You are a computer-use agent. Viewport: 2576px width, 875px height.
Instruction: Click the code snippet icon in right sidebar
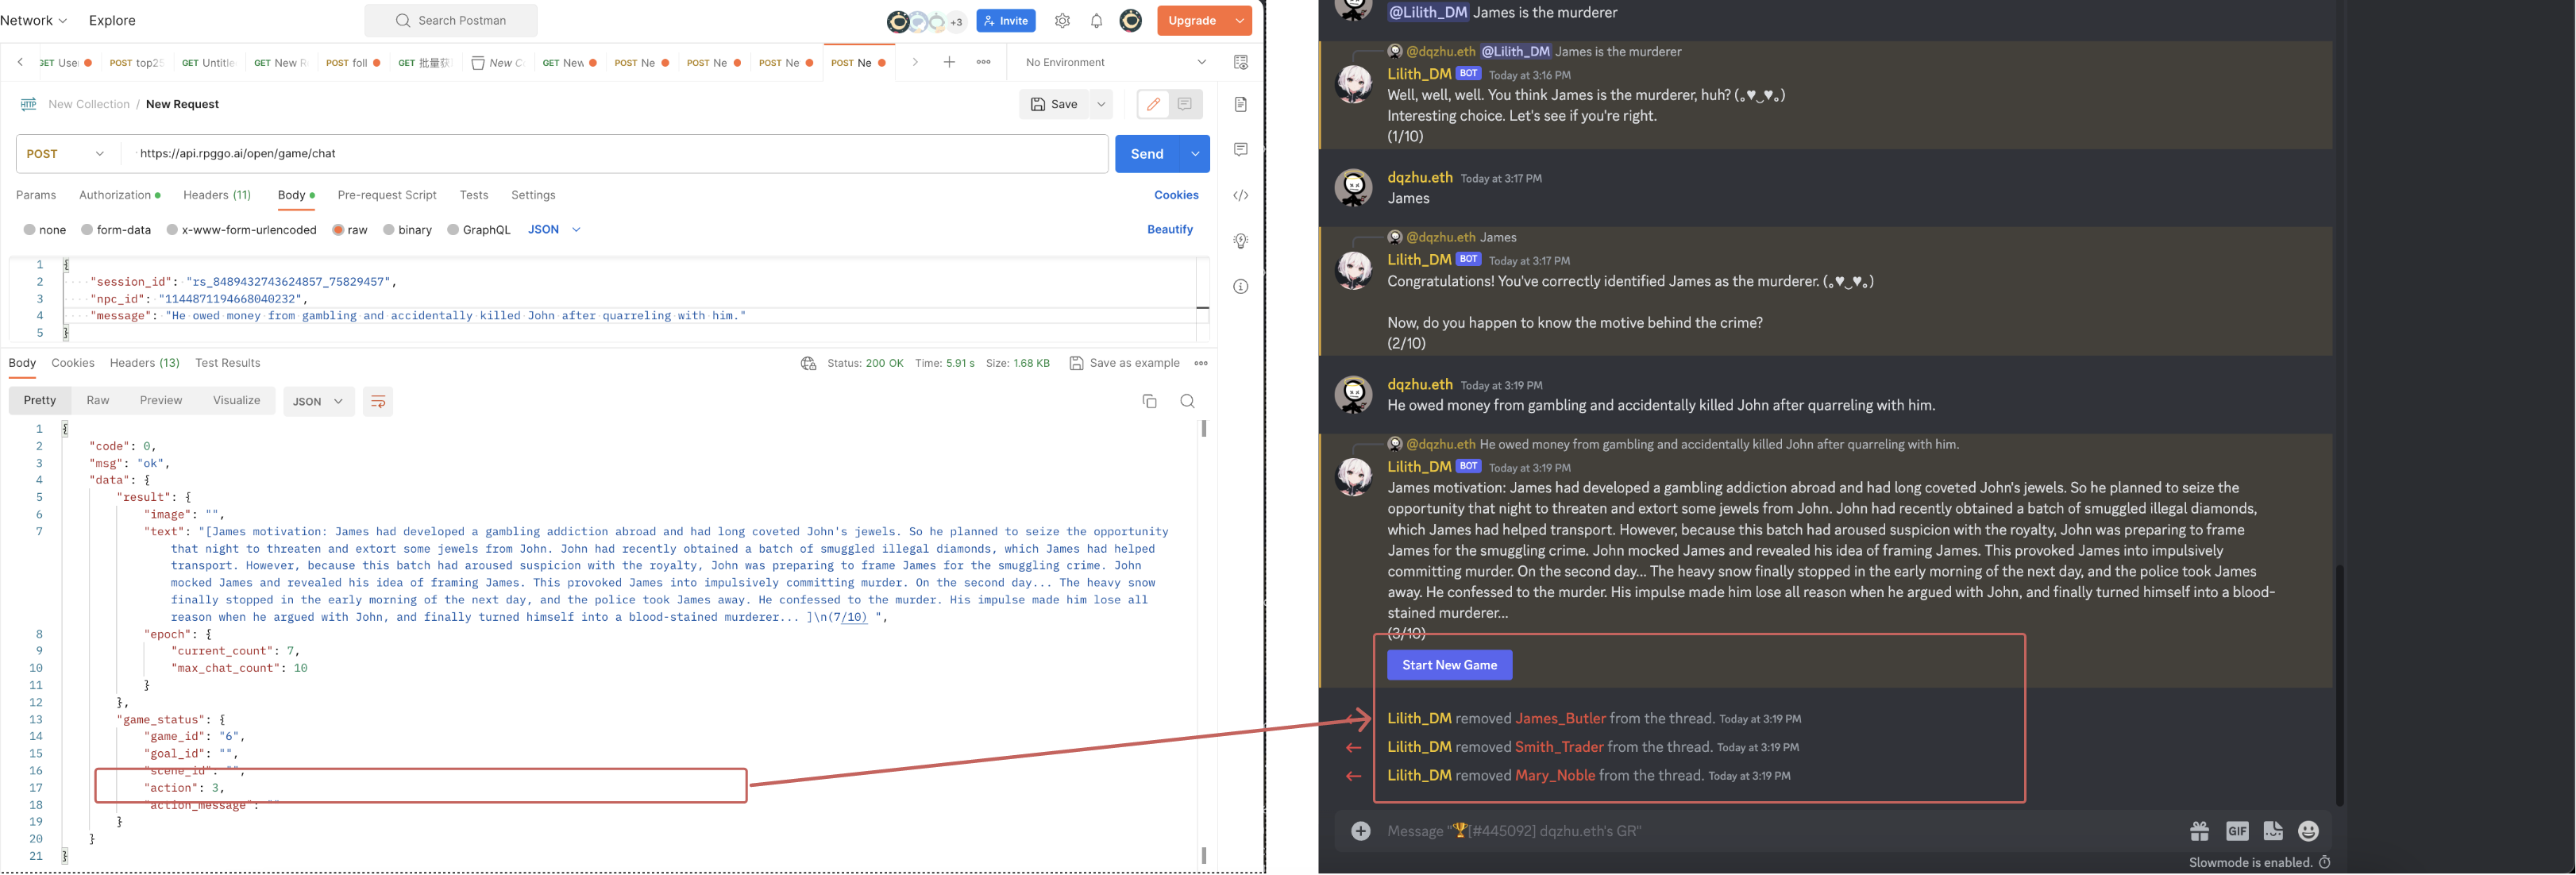point(1240,195)
